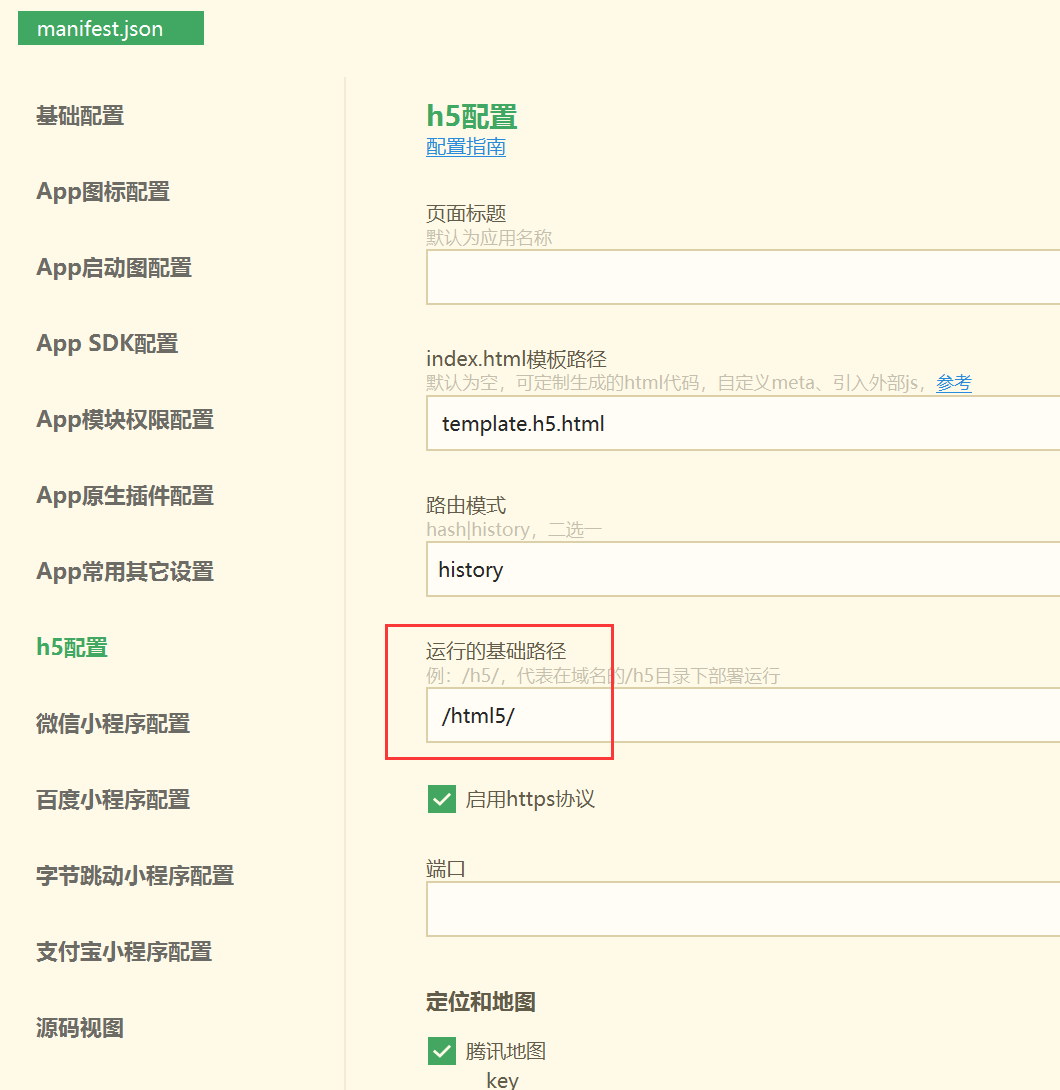Open the 配置指南 link

coord(466,147)
